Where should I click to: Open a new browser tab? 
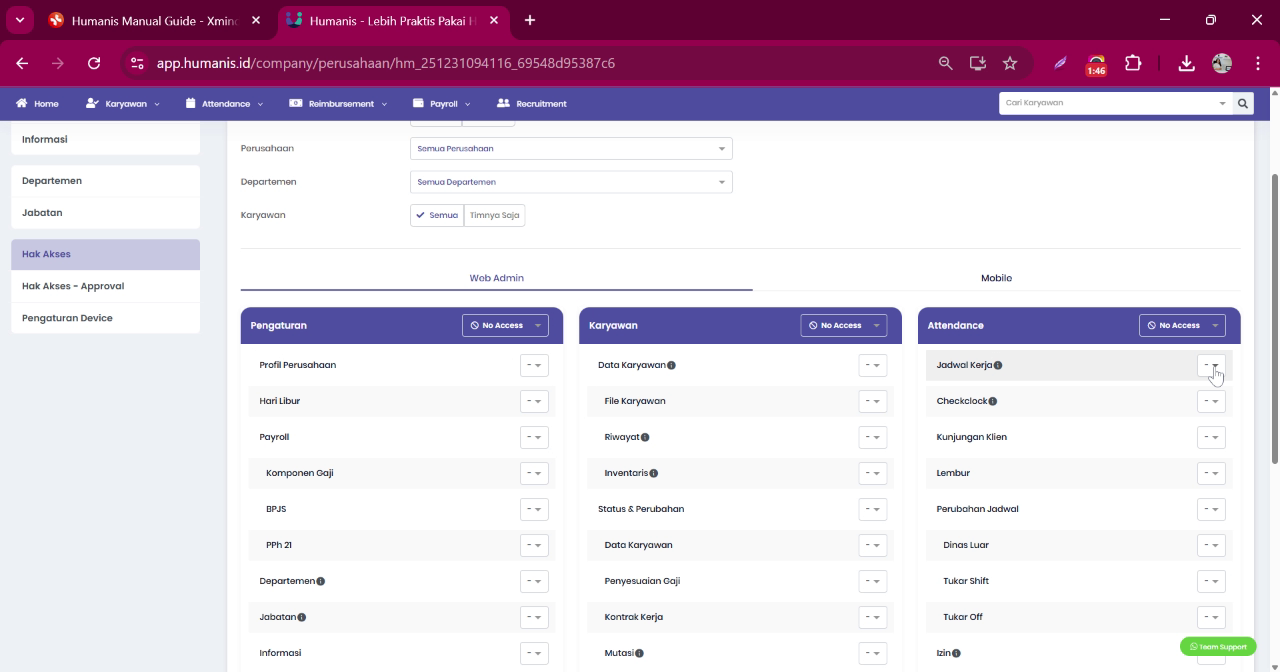click(529, 20)
